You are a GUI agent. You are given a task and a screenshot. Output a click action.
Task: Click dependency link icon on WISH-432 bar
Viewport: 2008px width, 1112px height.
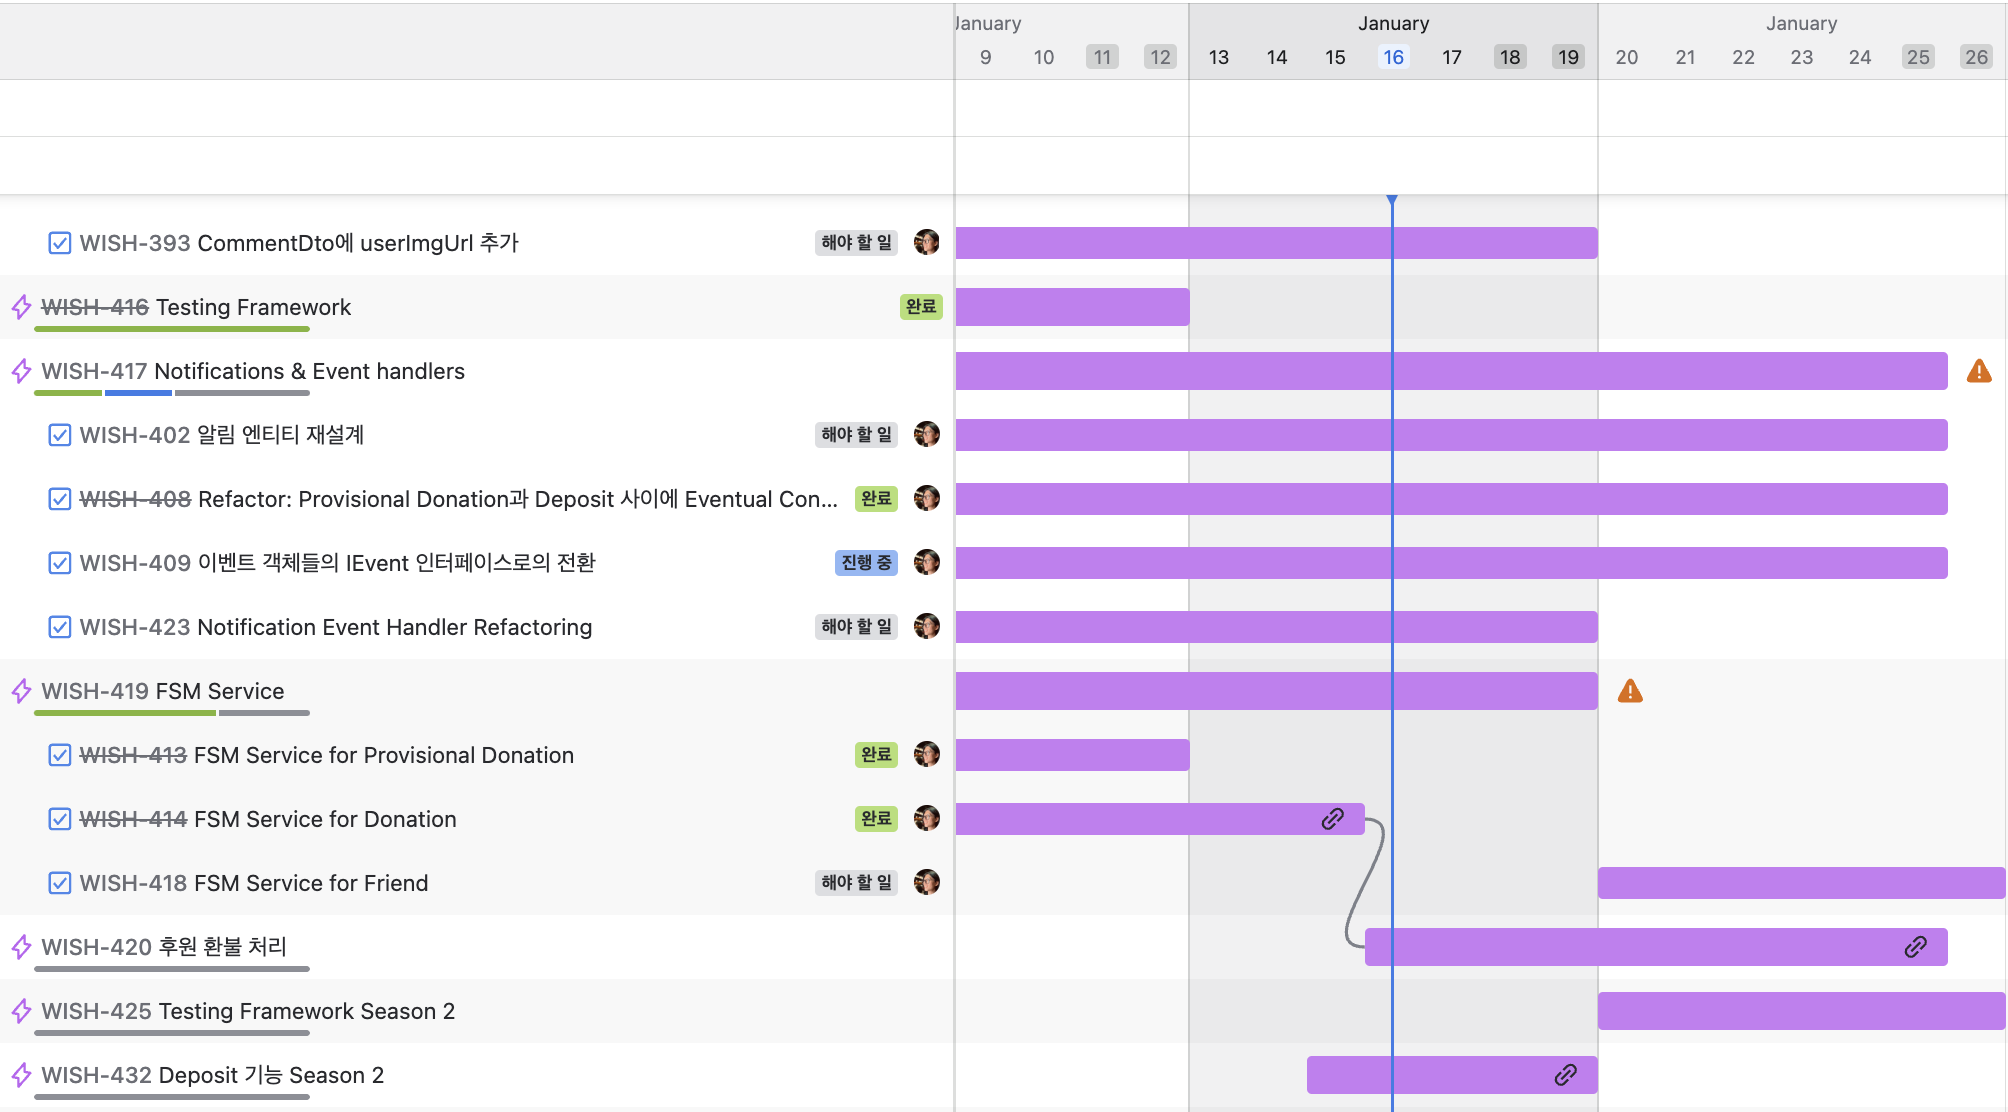click(1566, 1075)
